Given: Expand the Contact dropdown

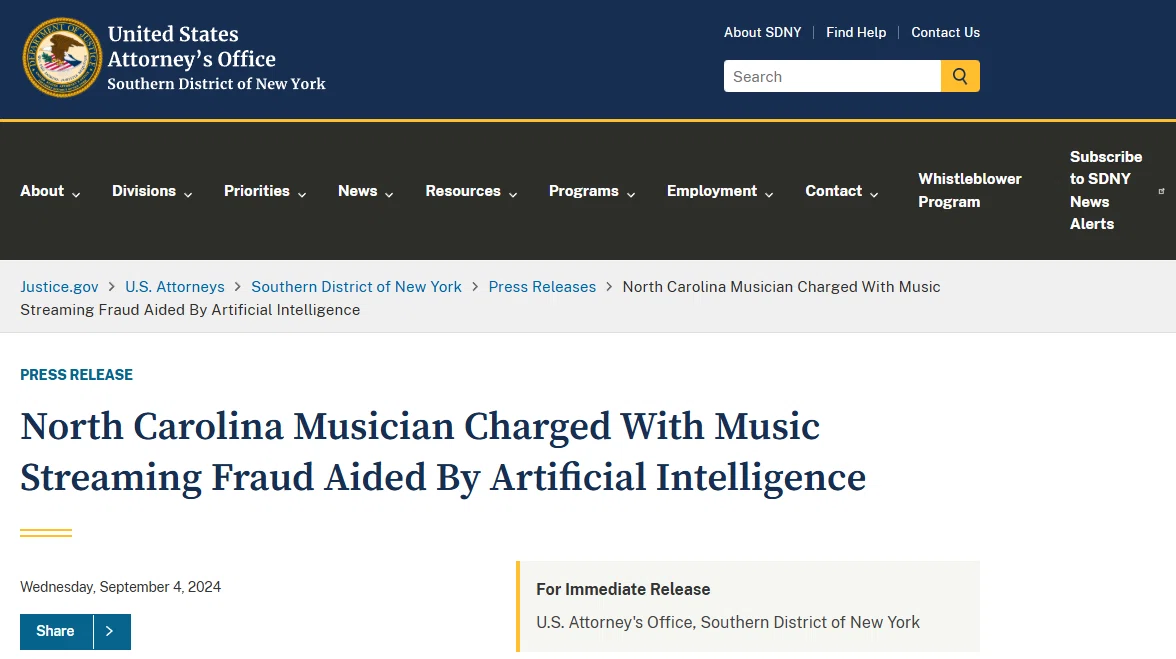Looking at the screenshot, I should 842,191.
